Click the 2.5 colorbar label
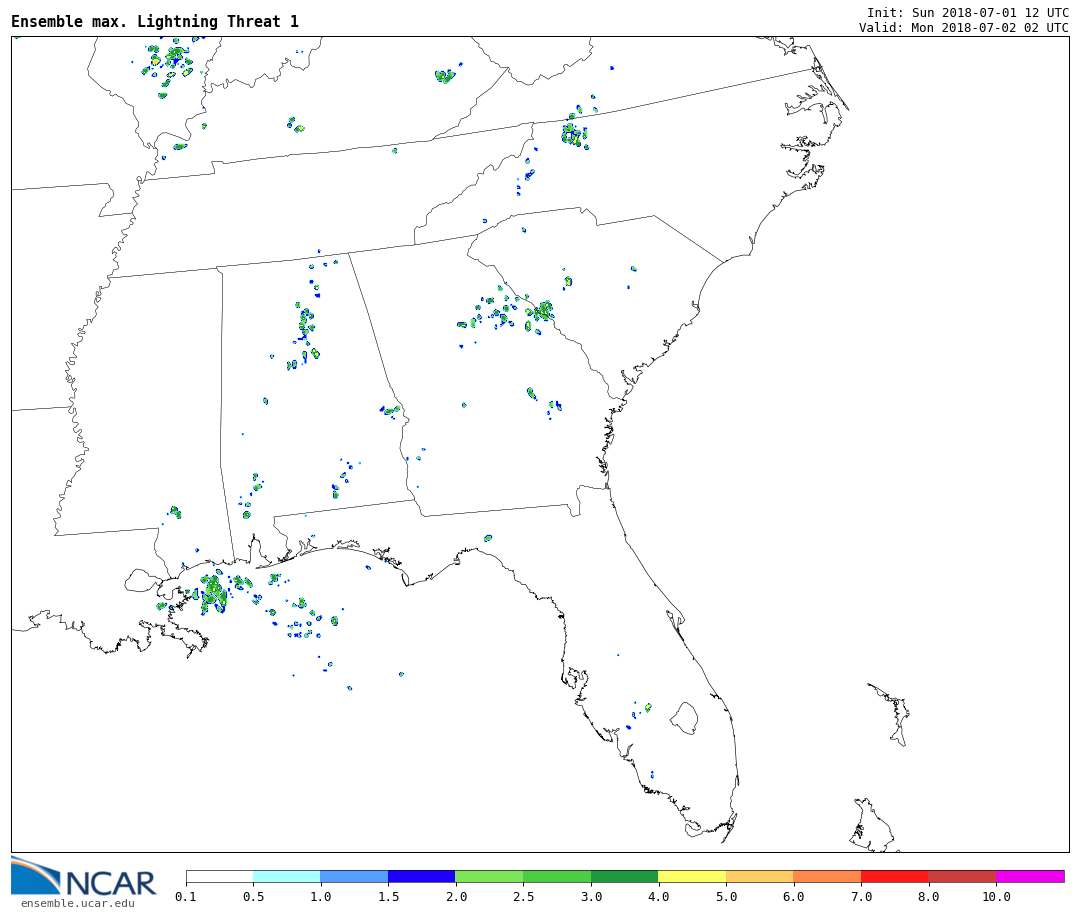Viewport: 1080px width, 915px height. point(523,896)
